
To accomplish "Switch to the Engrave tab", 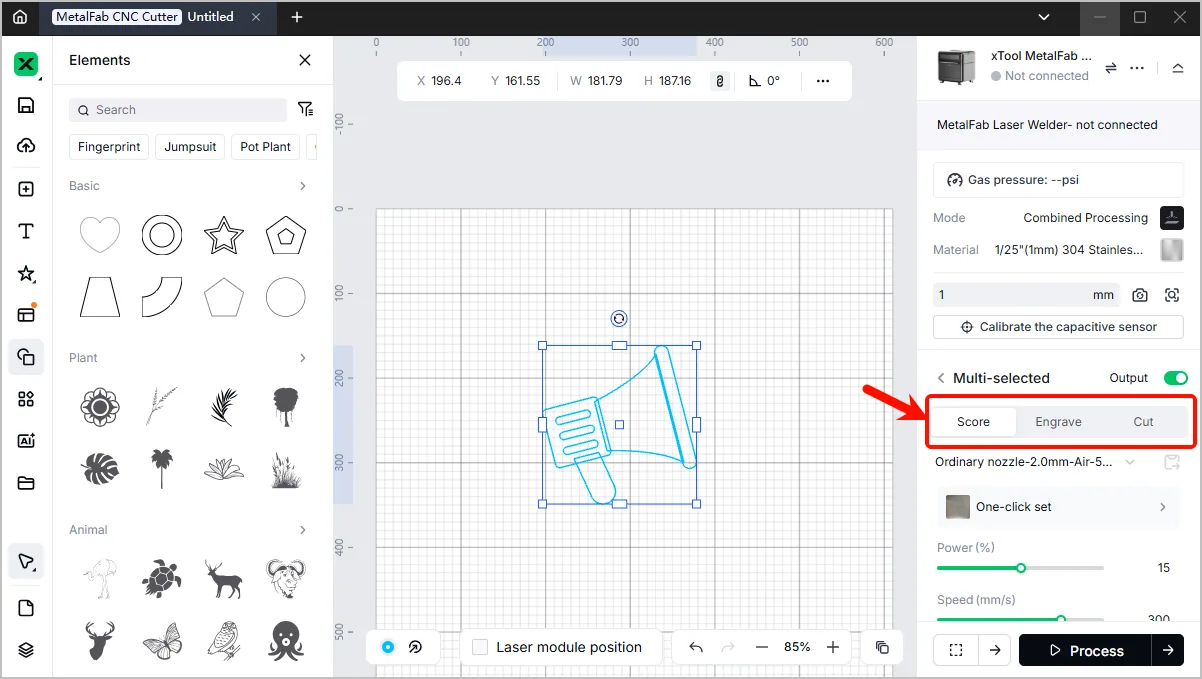I will point(1058,422).
